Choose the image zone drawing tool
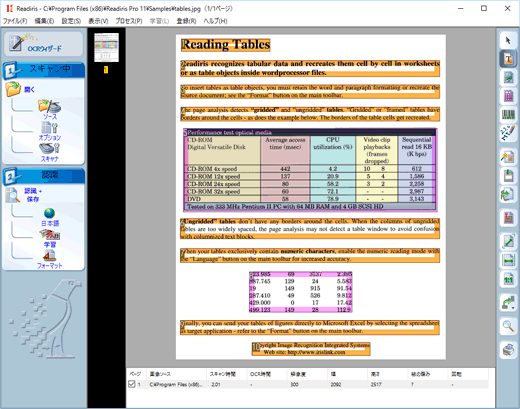520x409 pixels. pyautogui.click(x=508, y=78)
